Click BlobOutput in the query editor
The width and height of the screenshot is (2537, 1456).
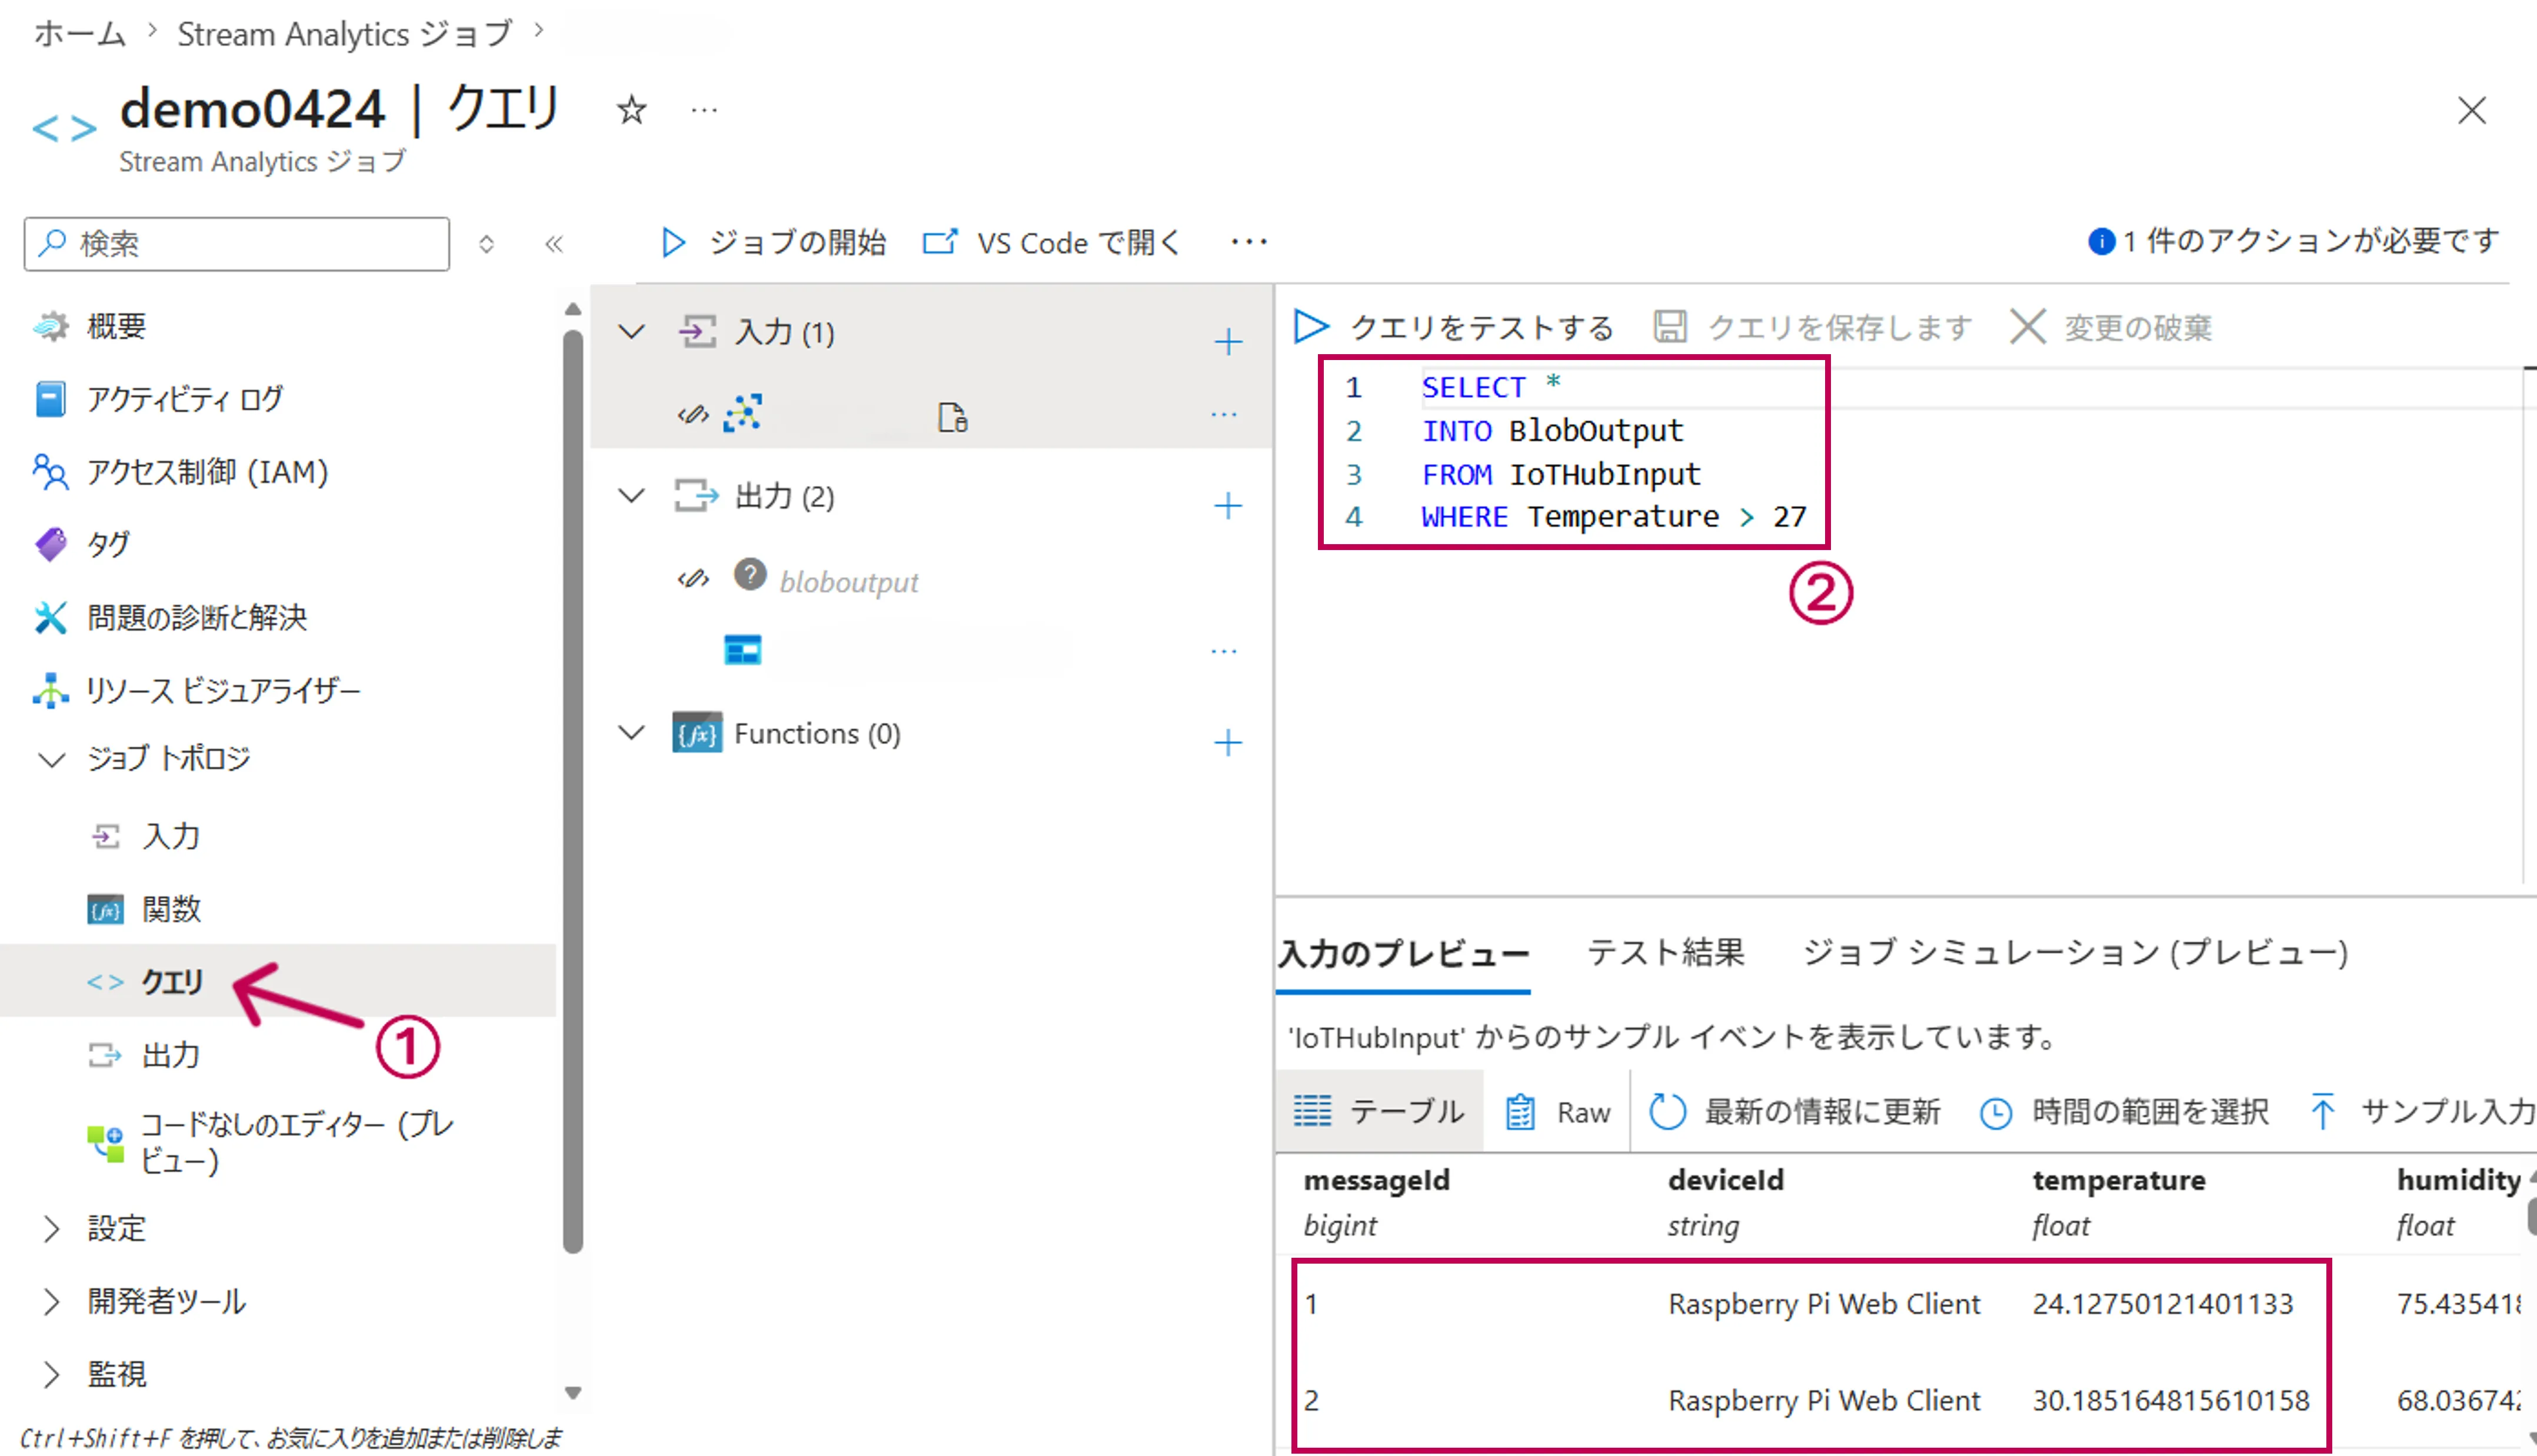1596,431
